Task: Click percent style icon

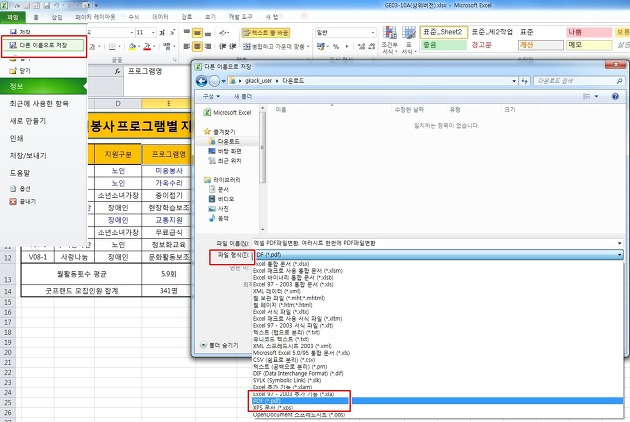Action: [x=336, y=47]
